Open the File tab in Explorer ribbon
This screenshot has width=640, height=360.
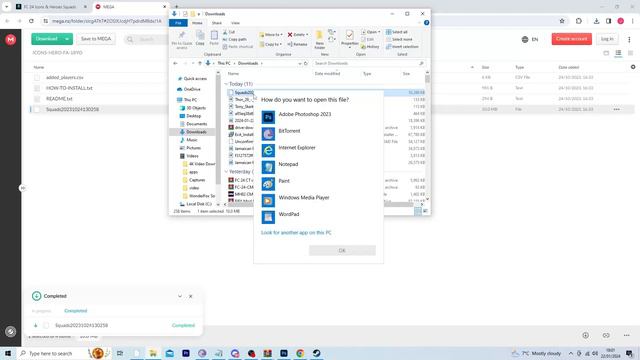point(178,23)
